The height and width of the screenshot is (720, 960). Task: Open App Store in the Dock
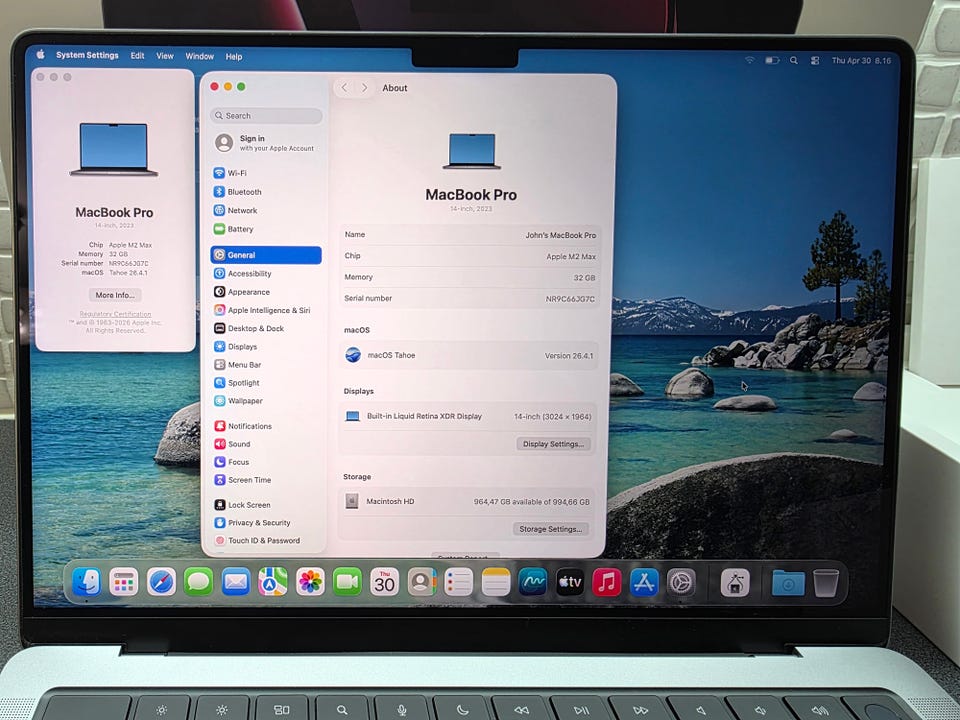coord(644,582)
